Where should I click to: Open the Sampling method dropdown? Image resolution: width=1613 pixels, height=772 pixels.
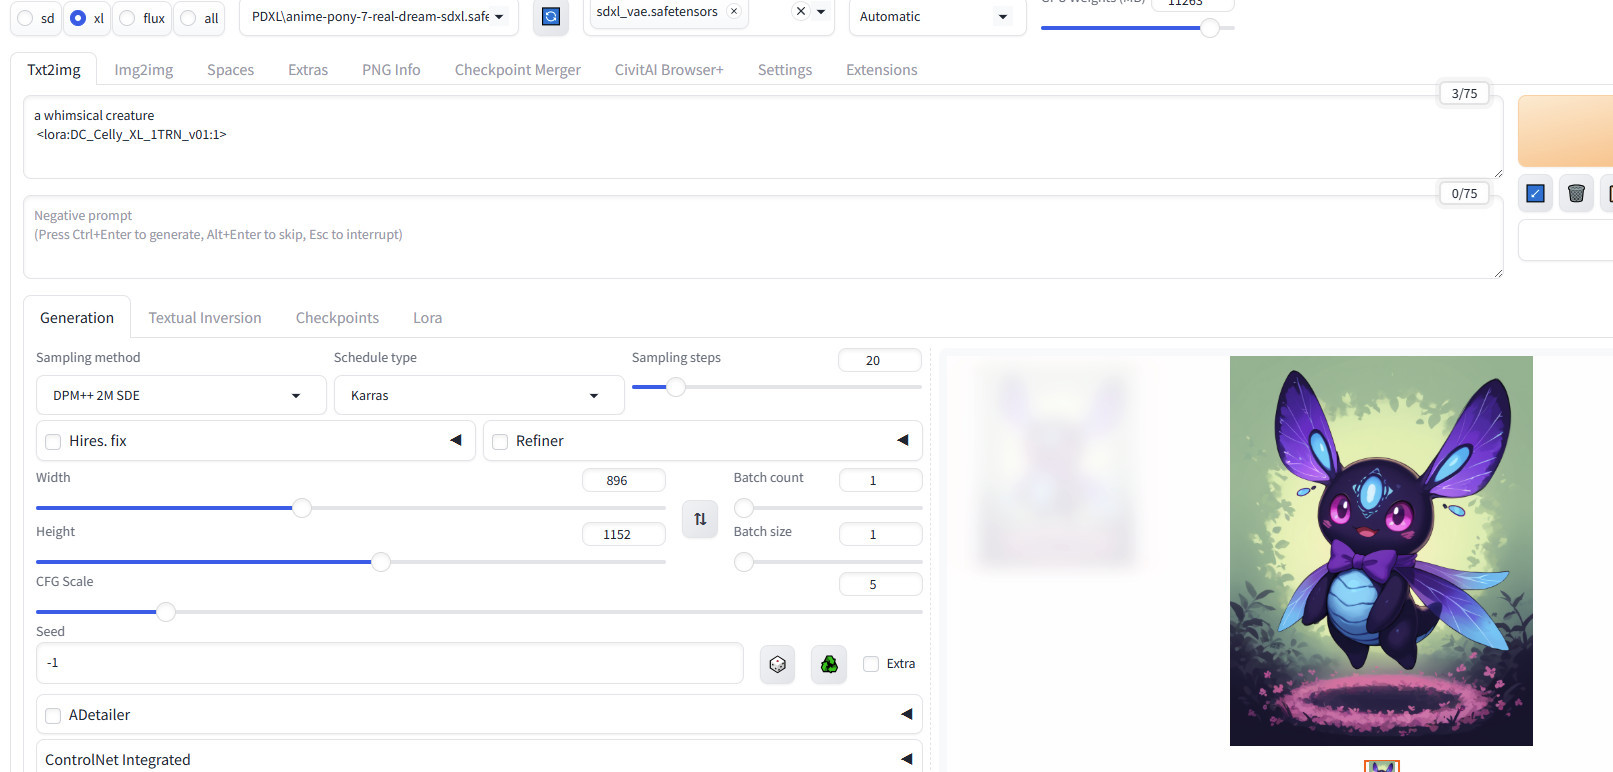(x=181, y=395)
